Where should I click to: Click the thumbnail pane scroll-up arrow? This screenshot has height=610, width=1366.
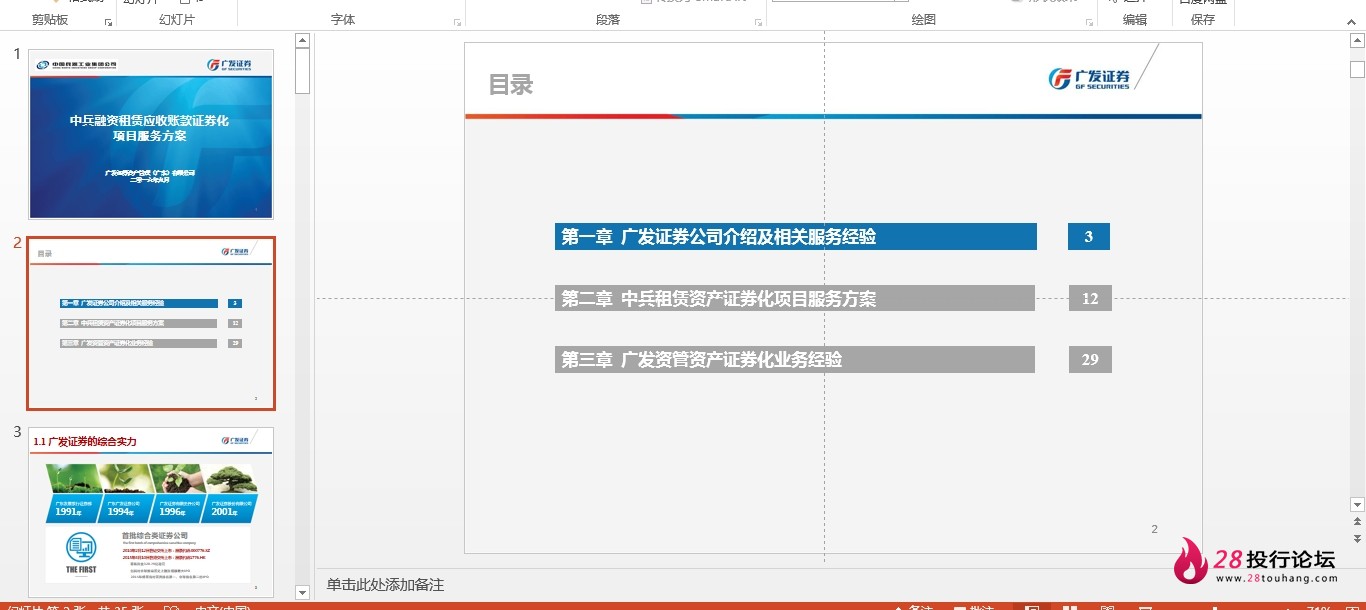302,41
